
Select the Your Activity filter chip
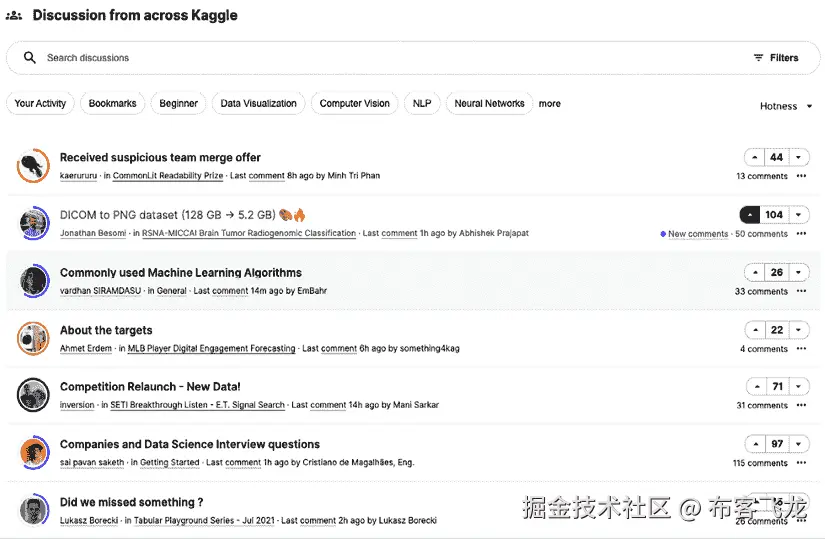40,104
